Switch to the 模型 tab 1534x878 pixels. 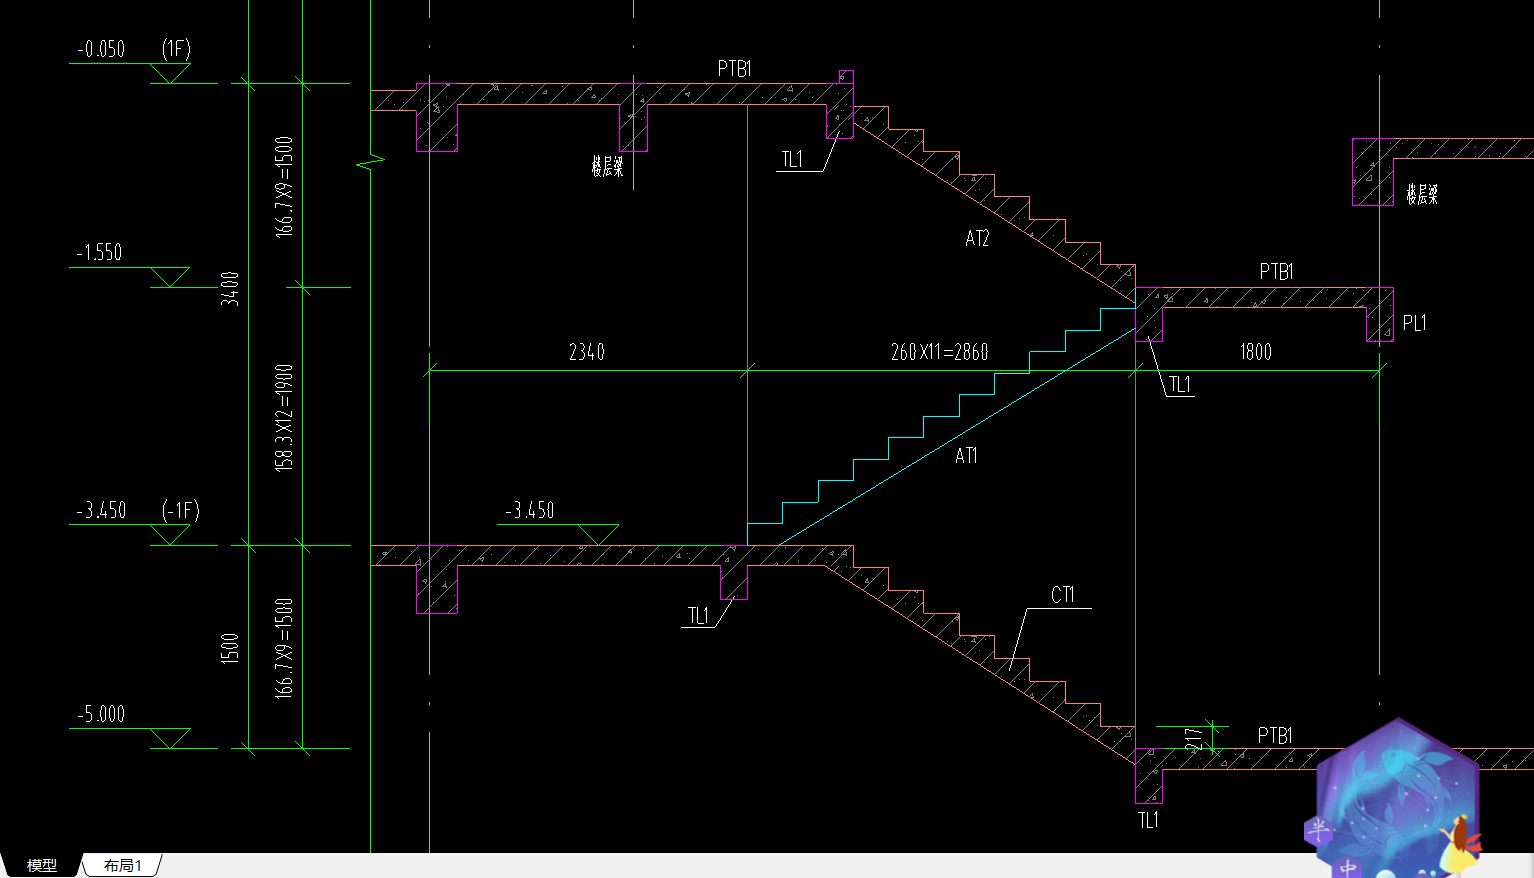(x=41, y=865)
